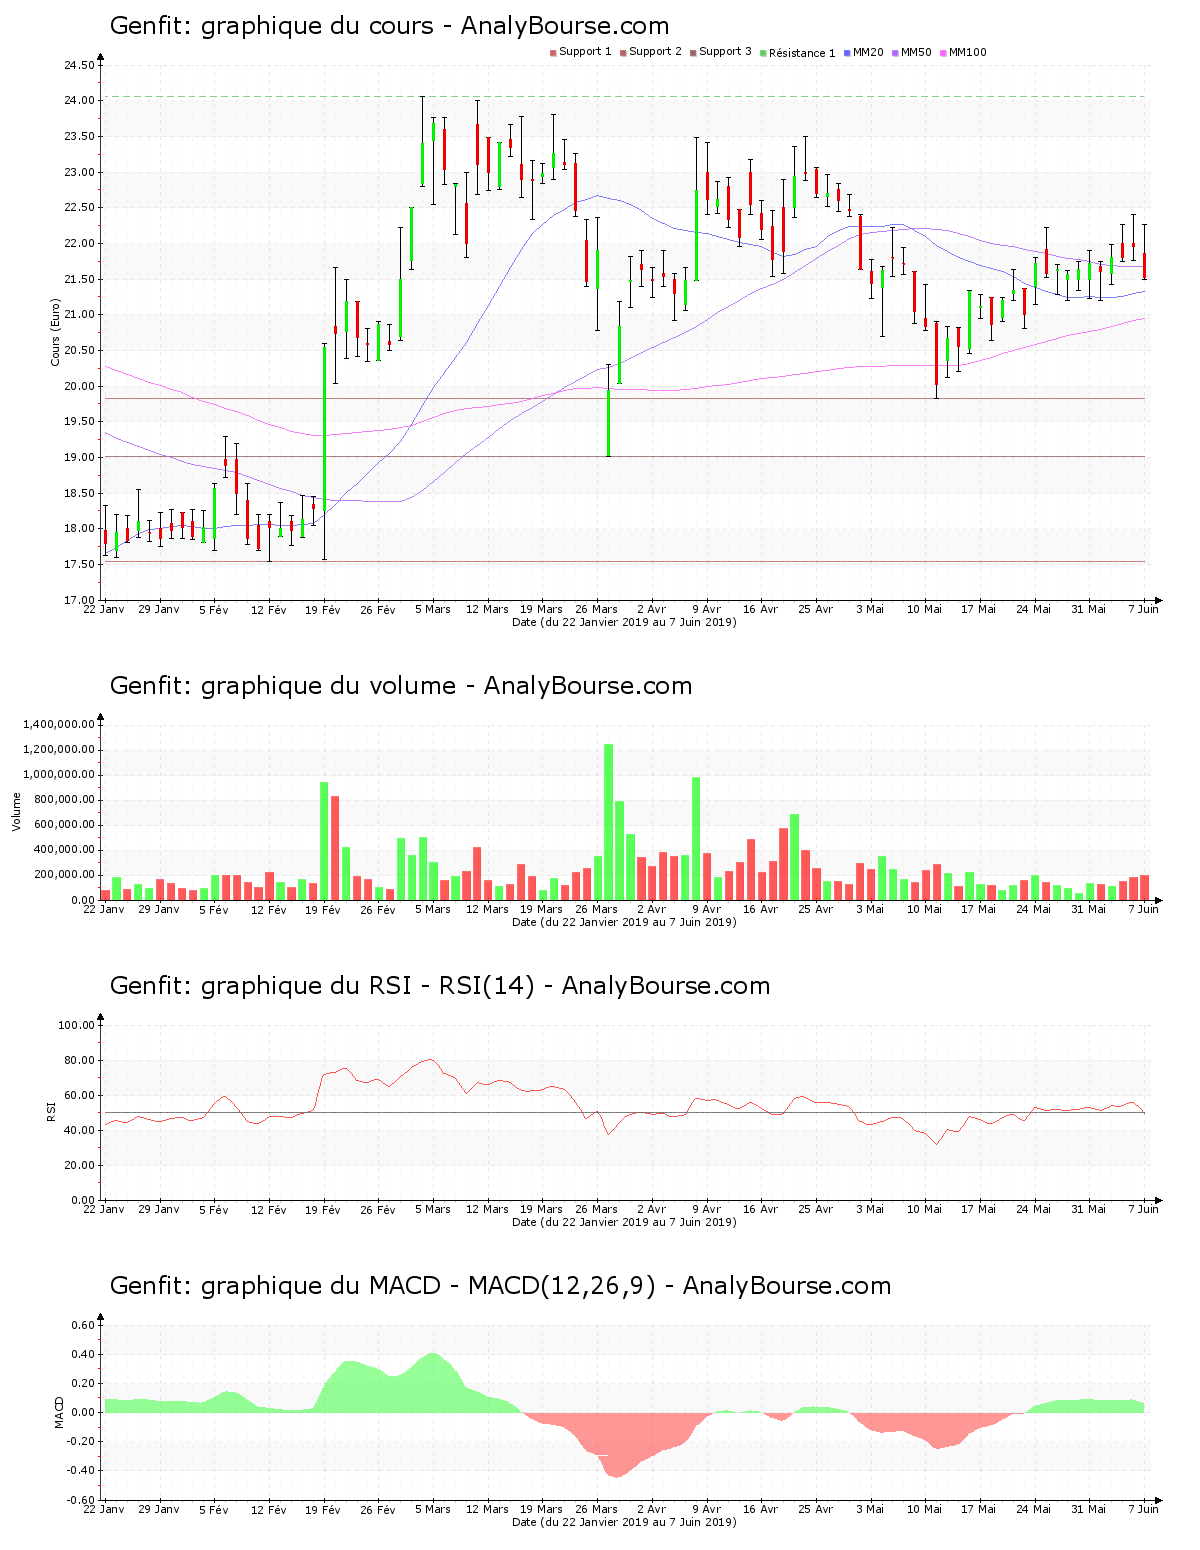Image resolution: width=1200 pixels, height=1550 pixels.
Task: Click the 17.50 price axis value
Action: (79, 565)
